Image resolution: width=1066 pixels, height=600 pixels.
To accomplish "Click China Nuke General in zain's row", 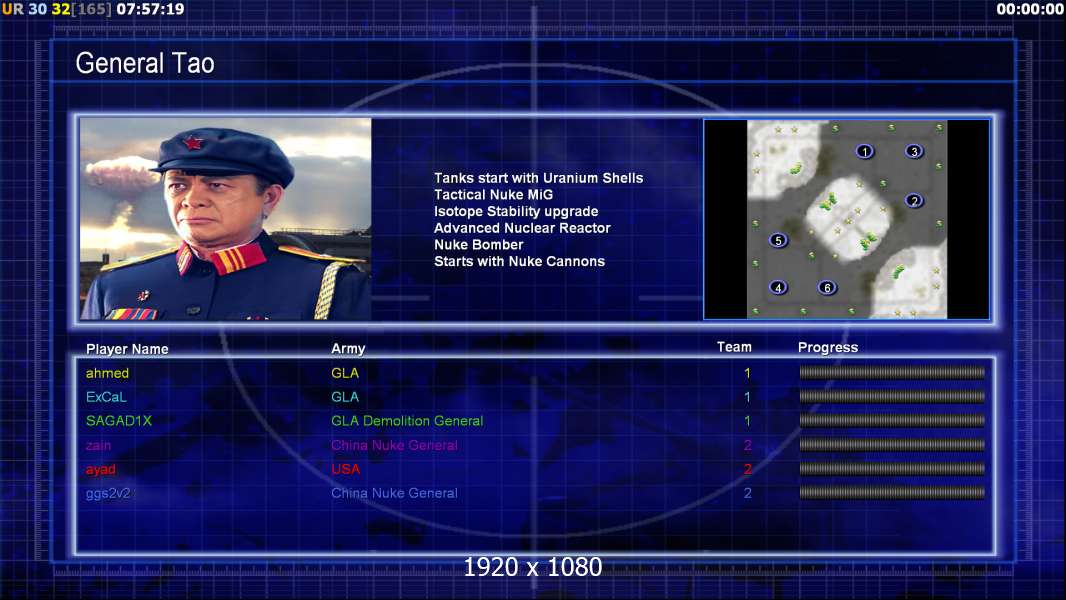I will tap(394, 445).
